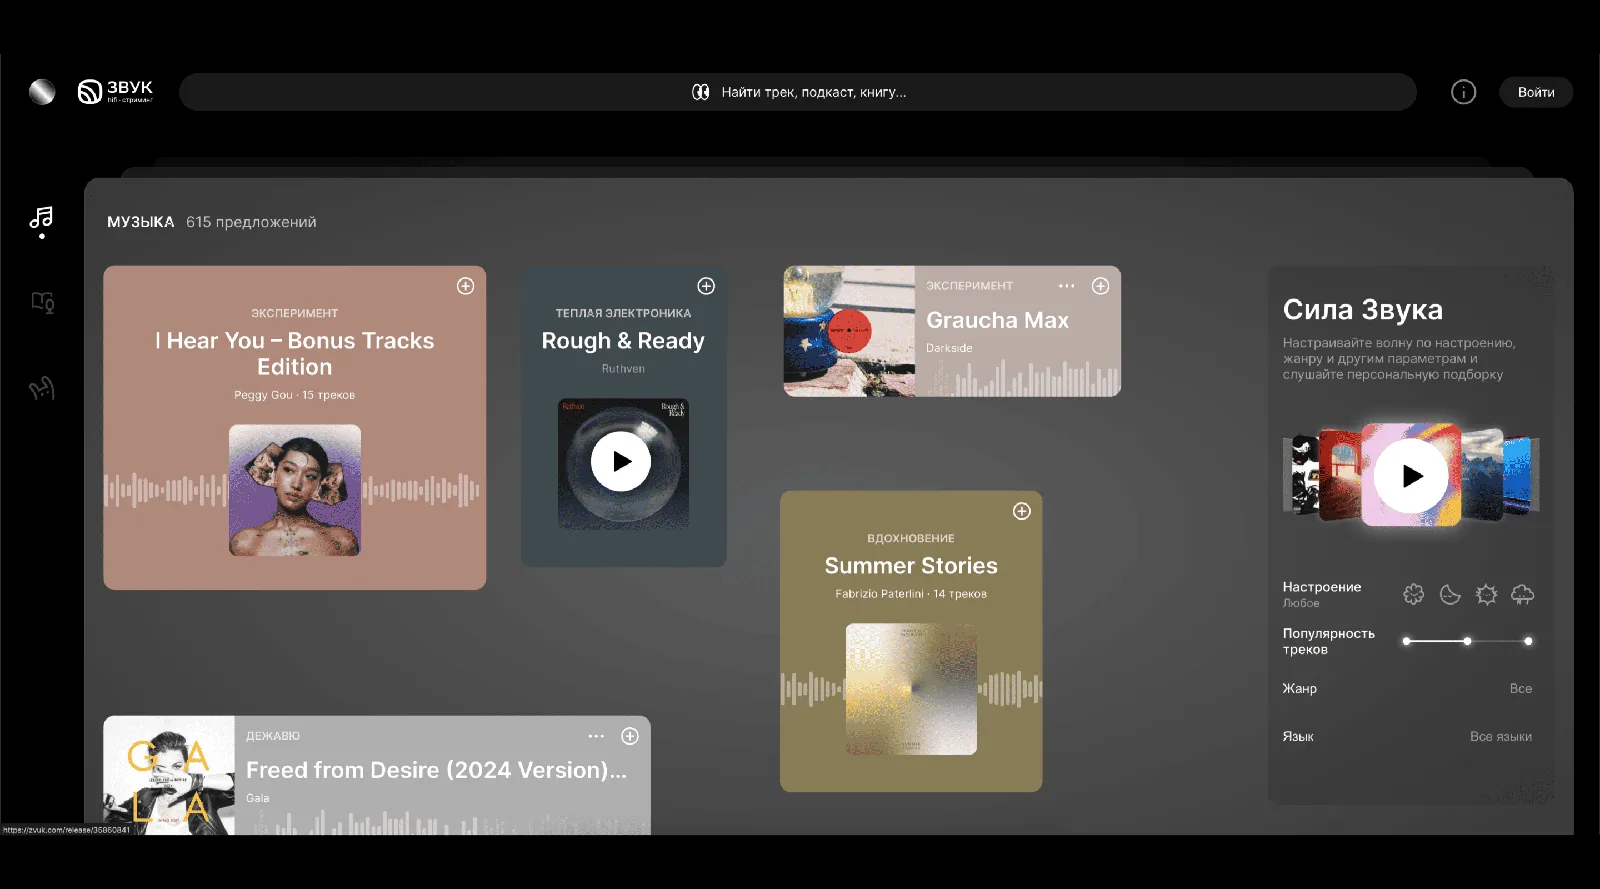Open more options for Graucha Max
This screenshot has height=889, width=1600.
click(1067, 286)
